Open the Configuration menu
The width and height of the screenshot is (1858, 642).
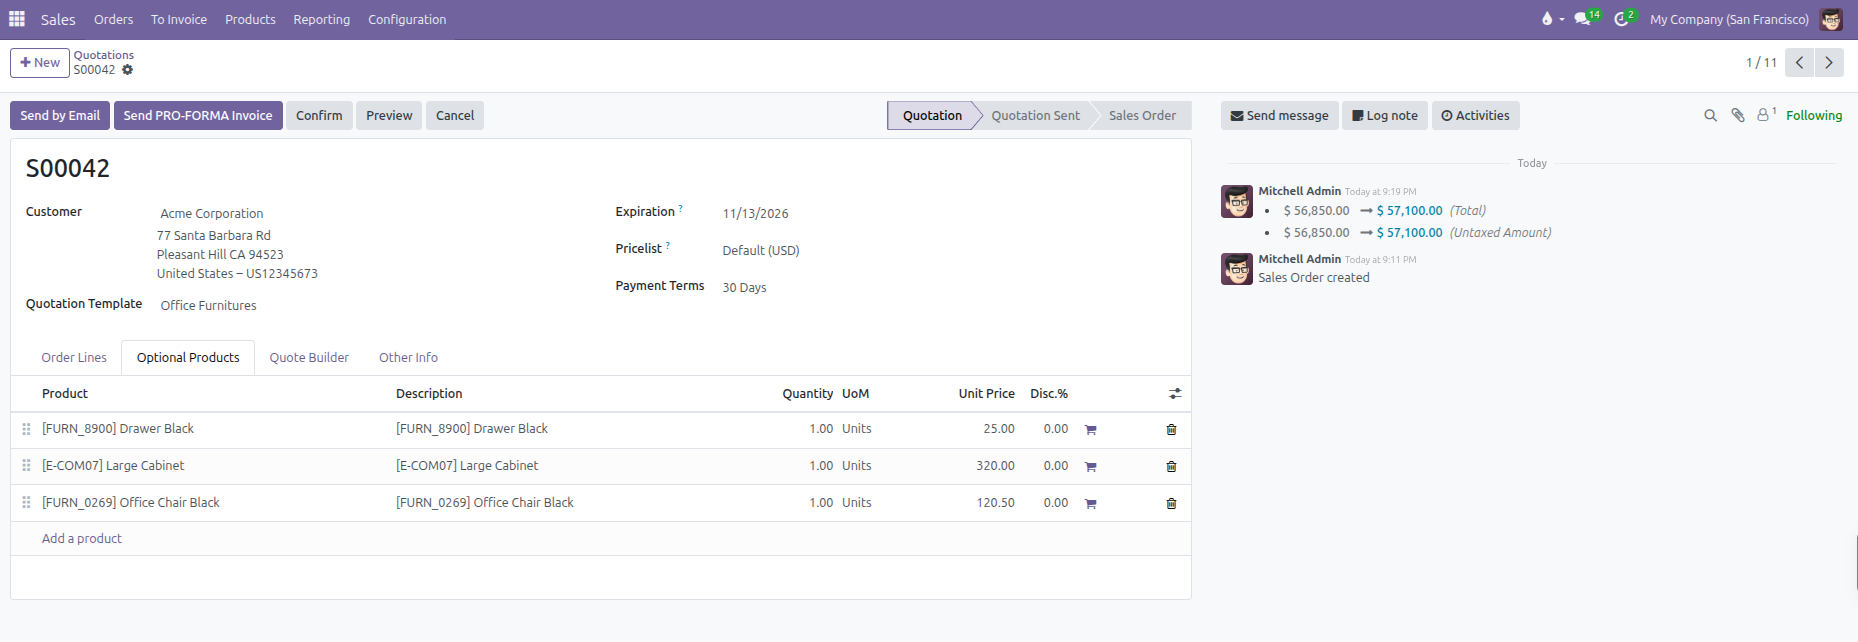pos(407,19)
